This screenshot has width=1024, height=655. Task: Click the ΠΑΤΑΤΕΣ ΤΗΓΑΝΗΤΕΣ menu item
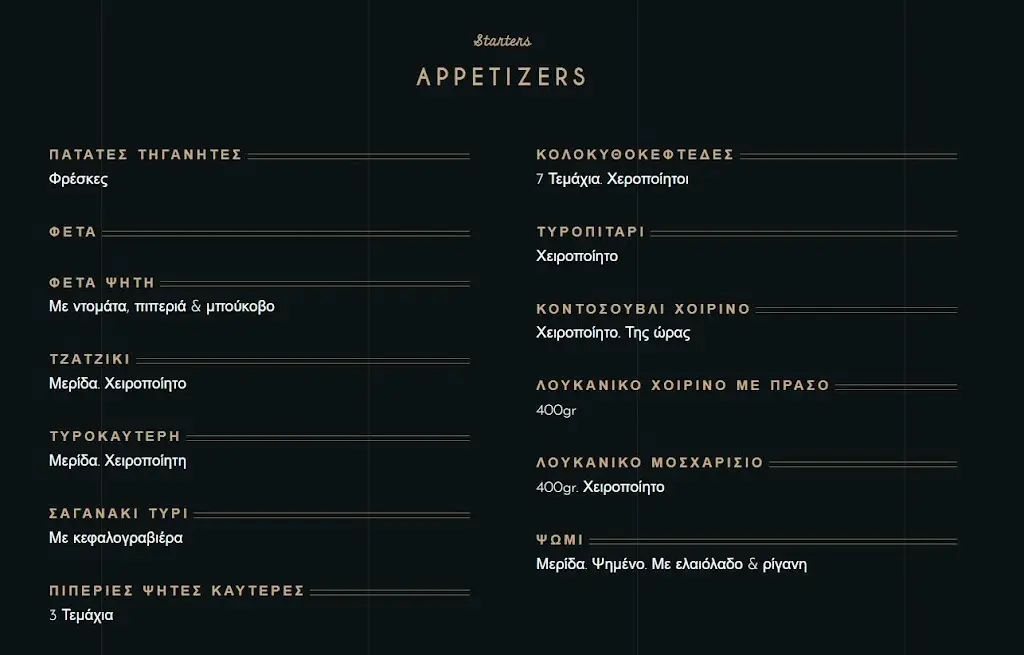pyautogui.click(x=146, y=155)
